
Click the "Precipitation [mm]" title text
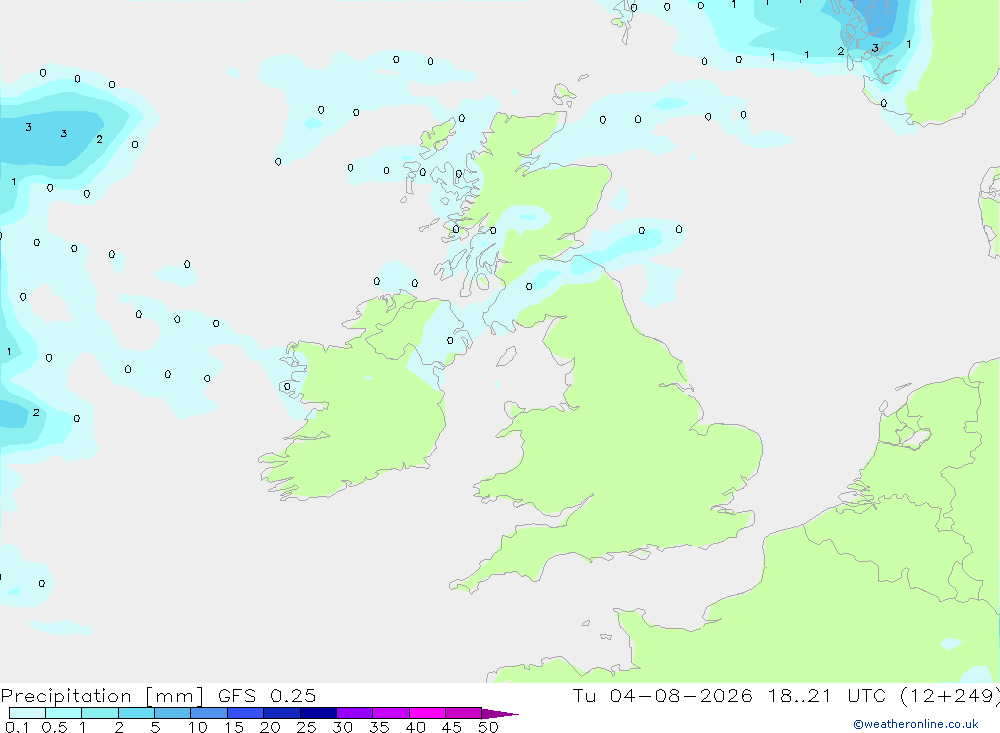point(102,696)
